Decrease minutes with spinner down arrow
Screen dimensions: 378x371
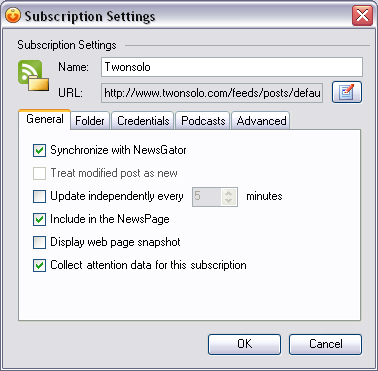click(229, 201)
